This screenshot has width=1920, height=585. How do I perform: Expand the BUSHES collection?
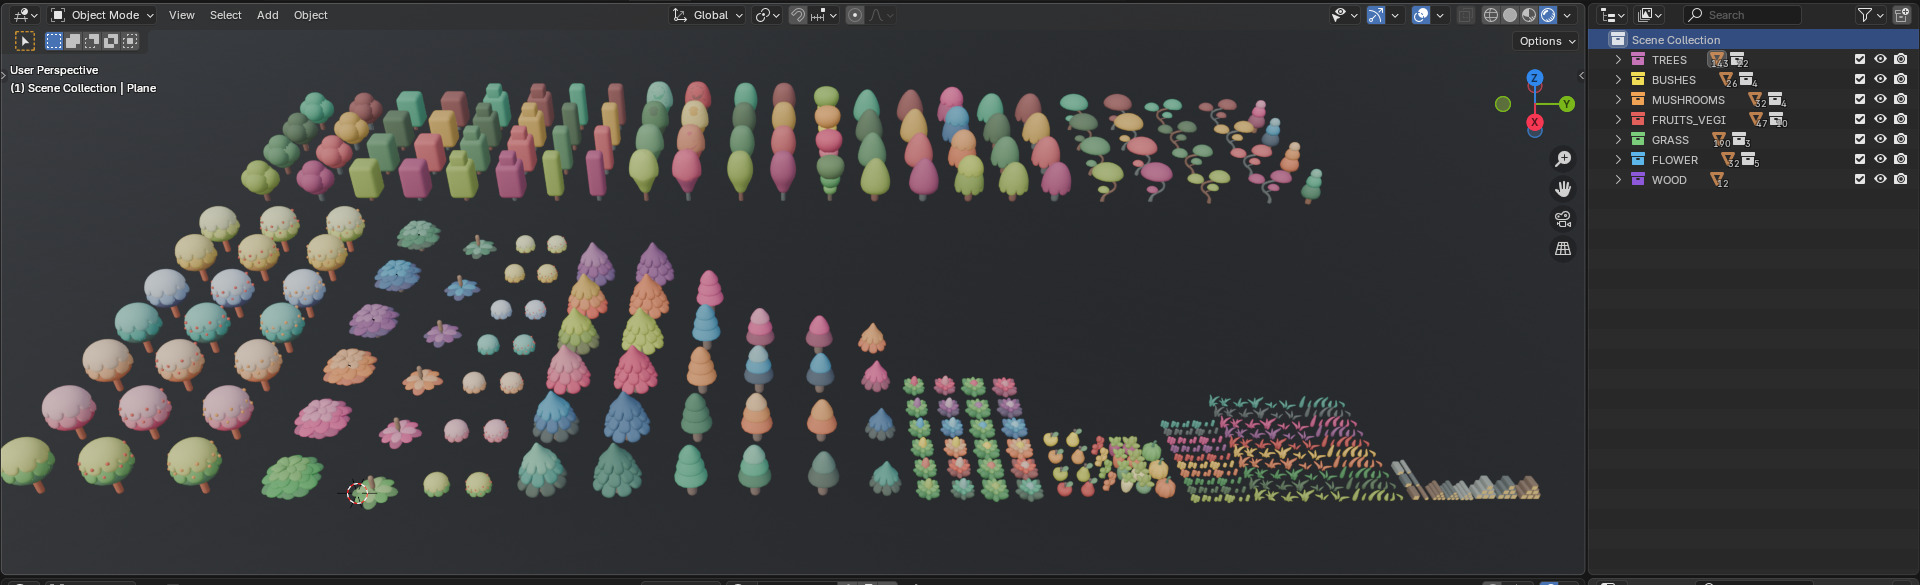pos(1618,80)
